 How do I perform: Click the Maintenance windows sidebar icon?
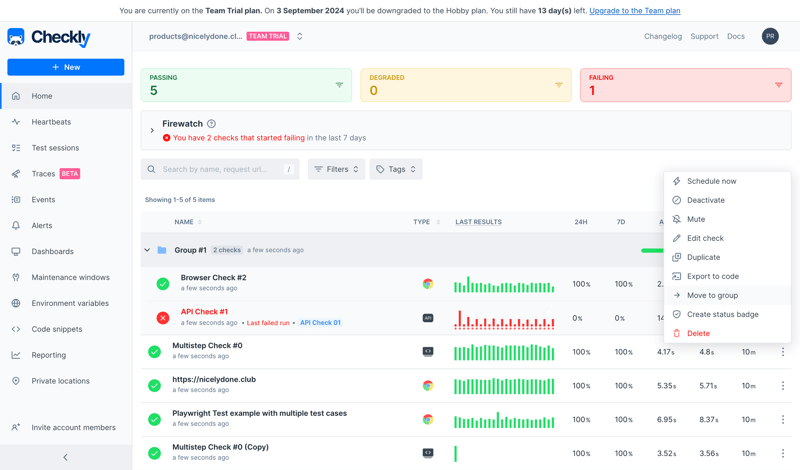tap(16, 278)
